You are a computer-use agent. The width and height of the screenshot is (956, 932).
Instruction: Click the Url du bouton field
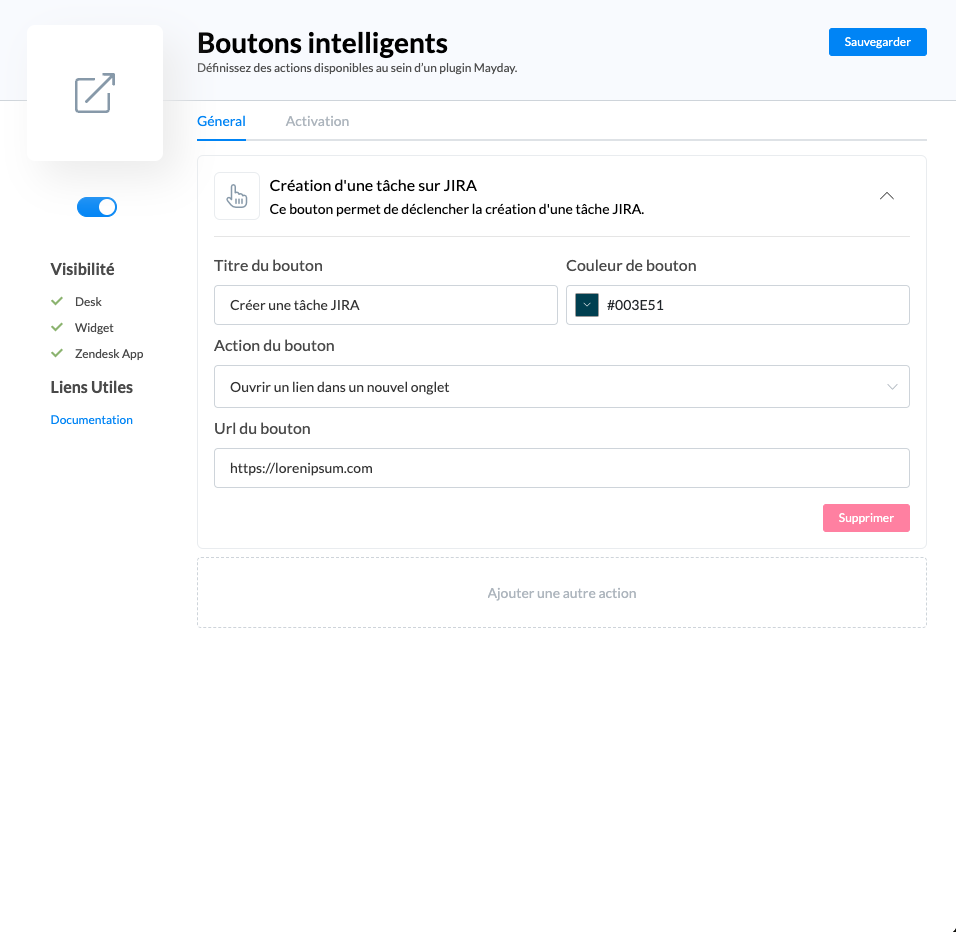tap(561, 468)
